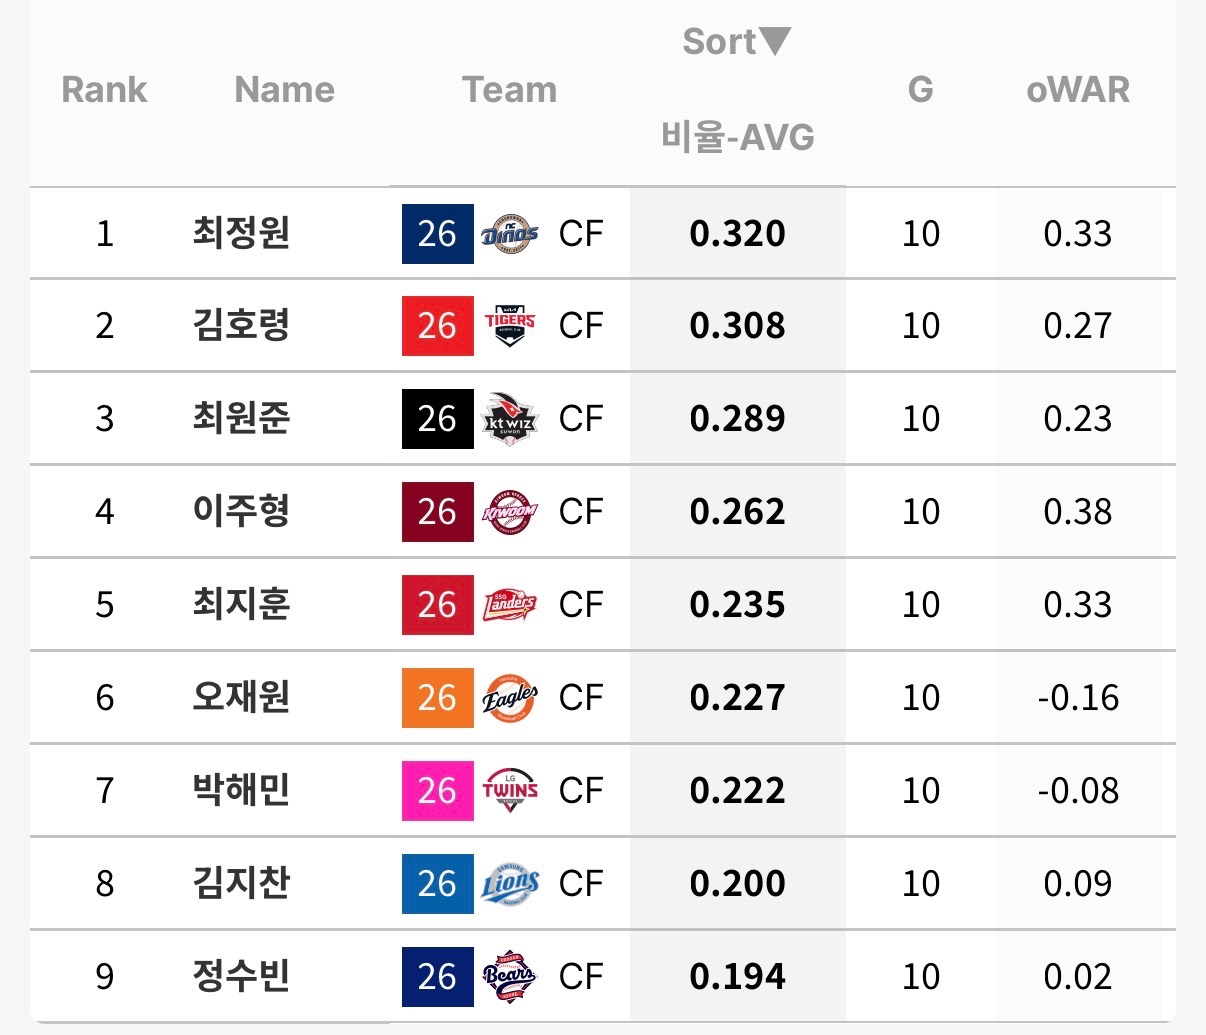Click the Kiwoom Heroes team logo
The image size is (1206, 1035).
509,512
